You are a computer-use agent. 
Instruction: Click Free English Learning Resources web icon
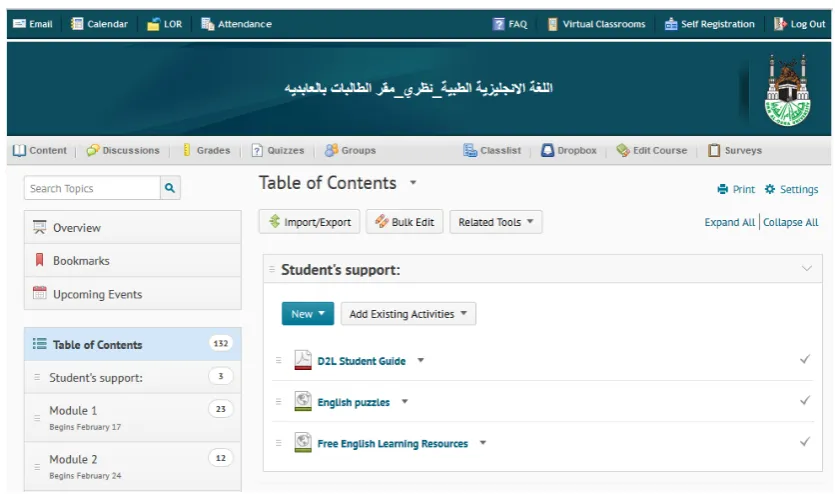click(303, 442)
